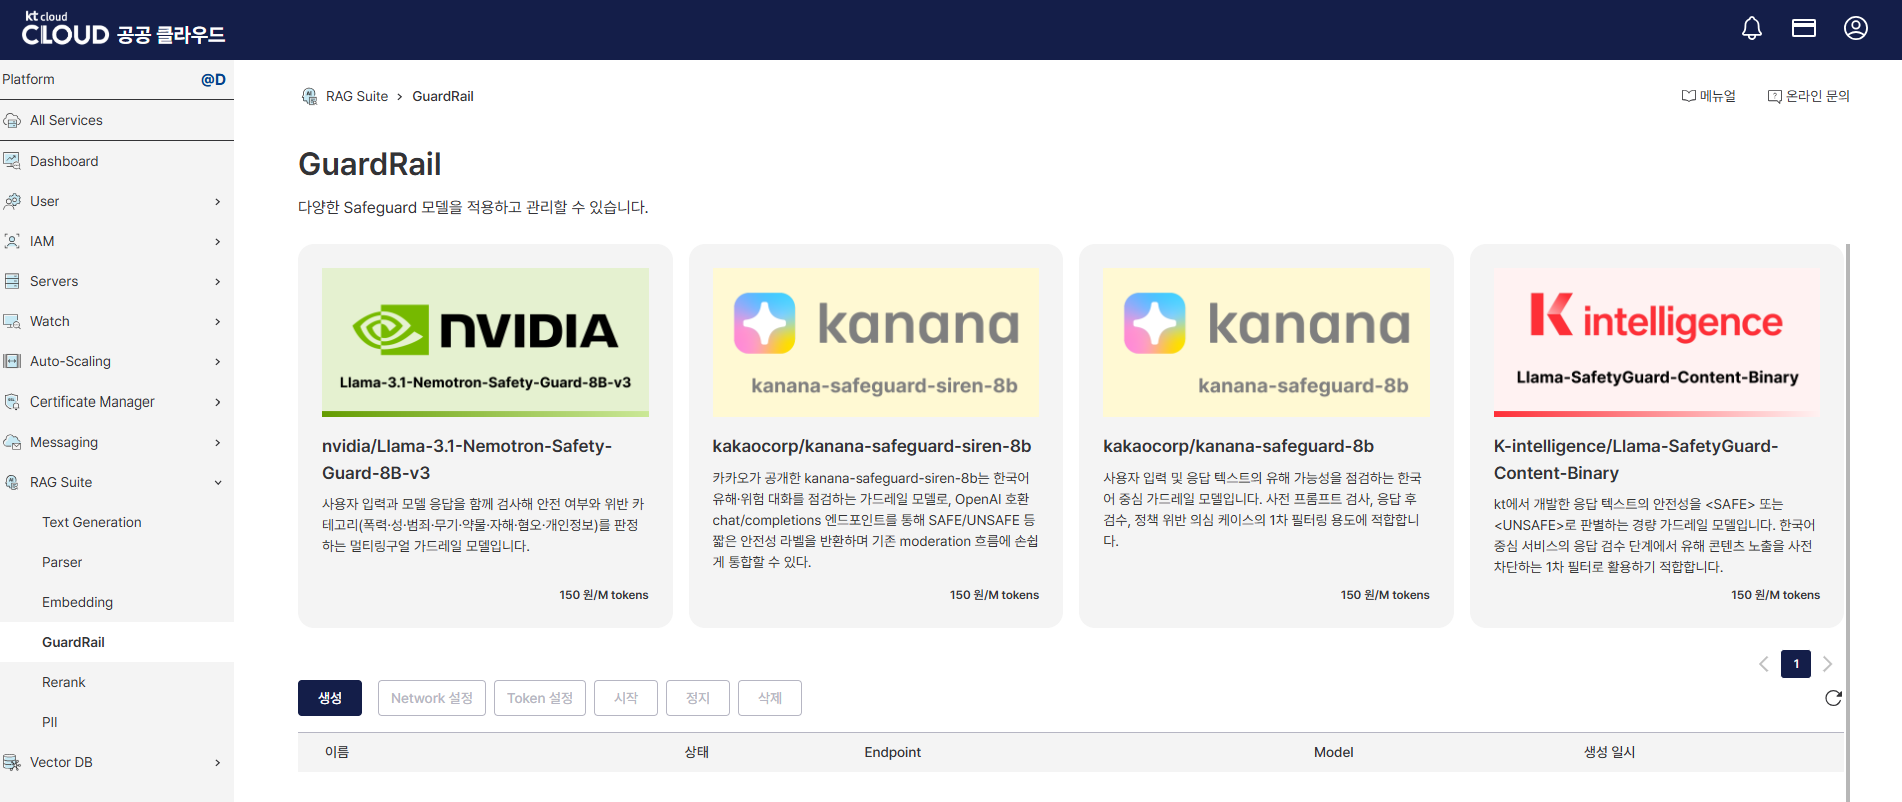Select the NVIDIA Nemotron Safety Guard thumbnail

[485, 342]
